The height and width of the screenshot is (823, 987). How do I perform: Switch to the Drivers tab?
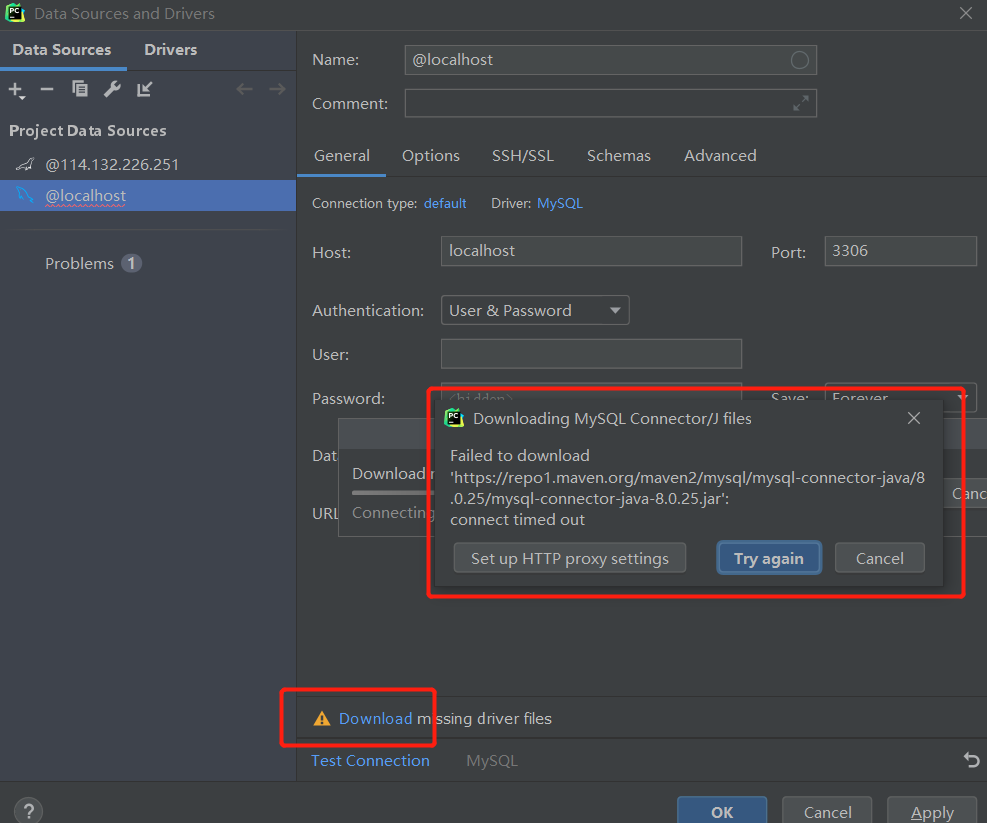171,50
